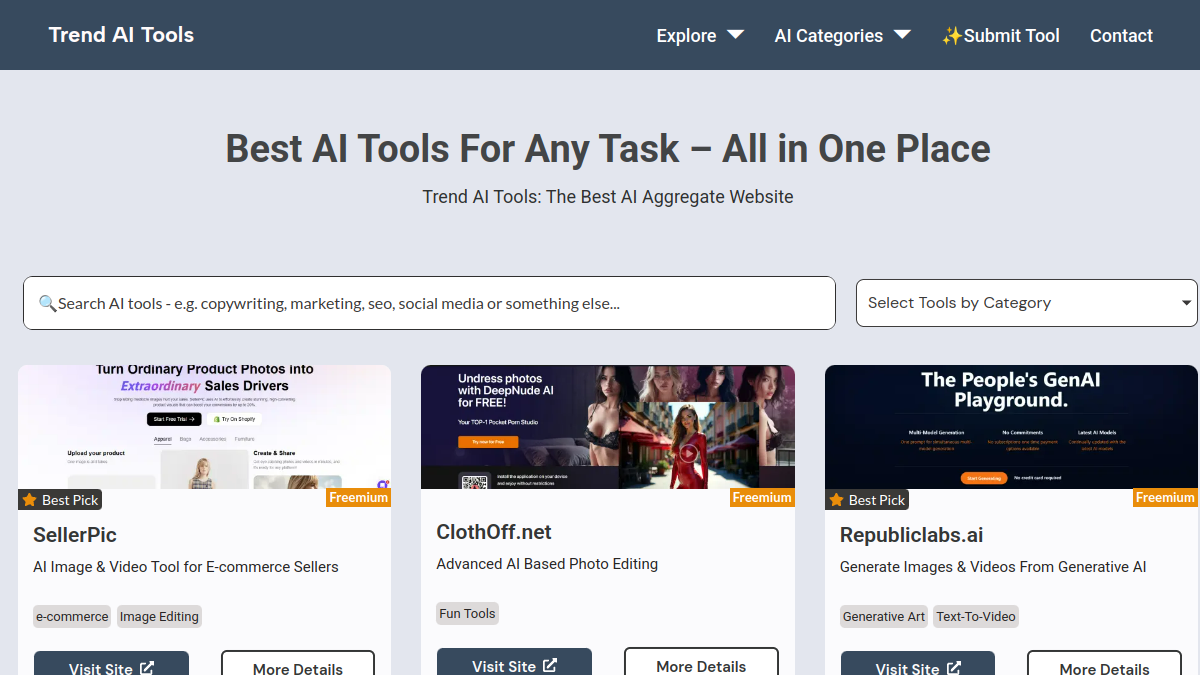Click SellerPic Visit Site external link icon
The height and width of the screenshot is (675, 1200).
pyautogui.click(x=147, y=668)
